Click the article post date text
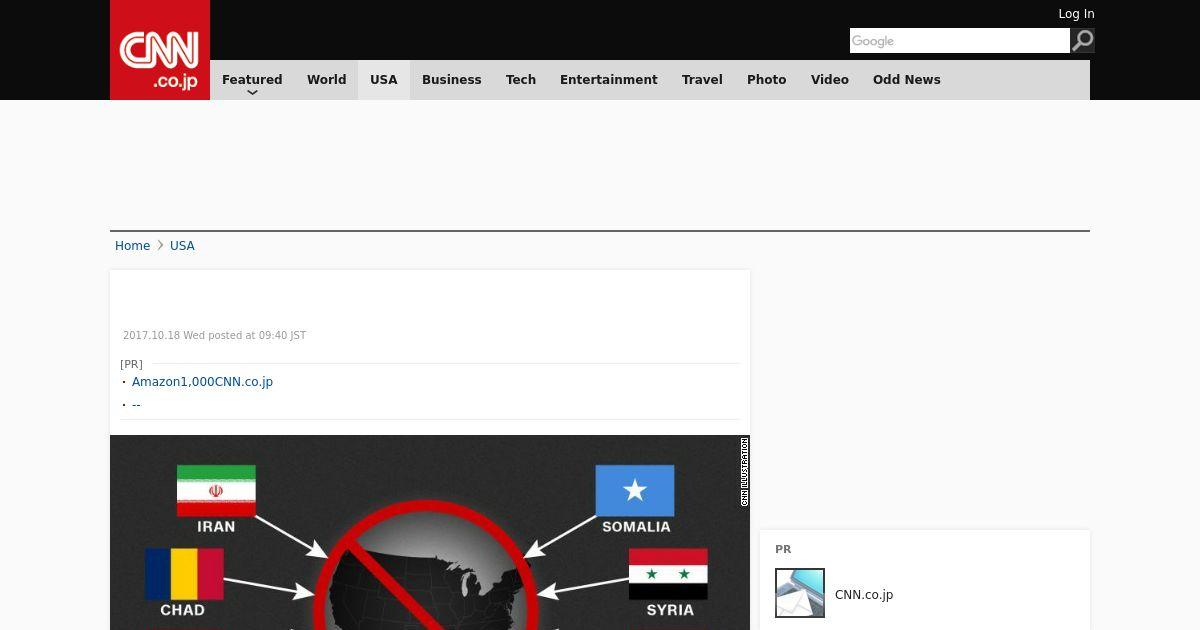The image size is (1200, 630). click(214, 336)
